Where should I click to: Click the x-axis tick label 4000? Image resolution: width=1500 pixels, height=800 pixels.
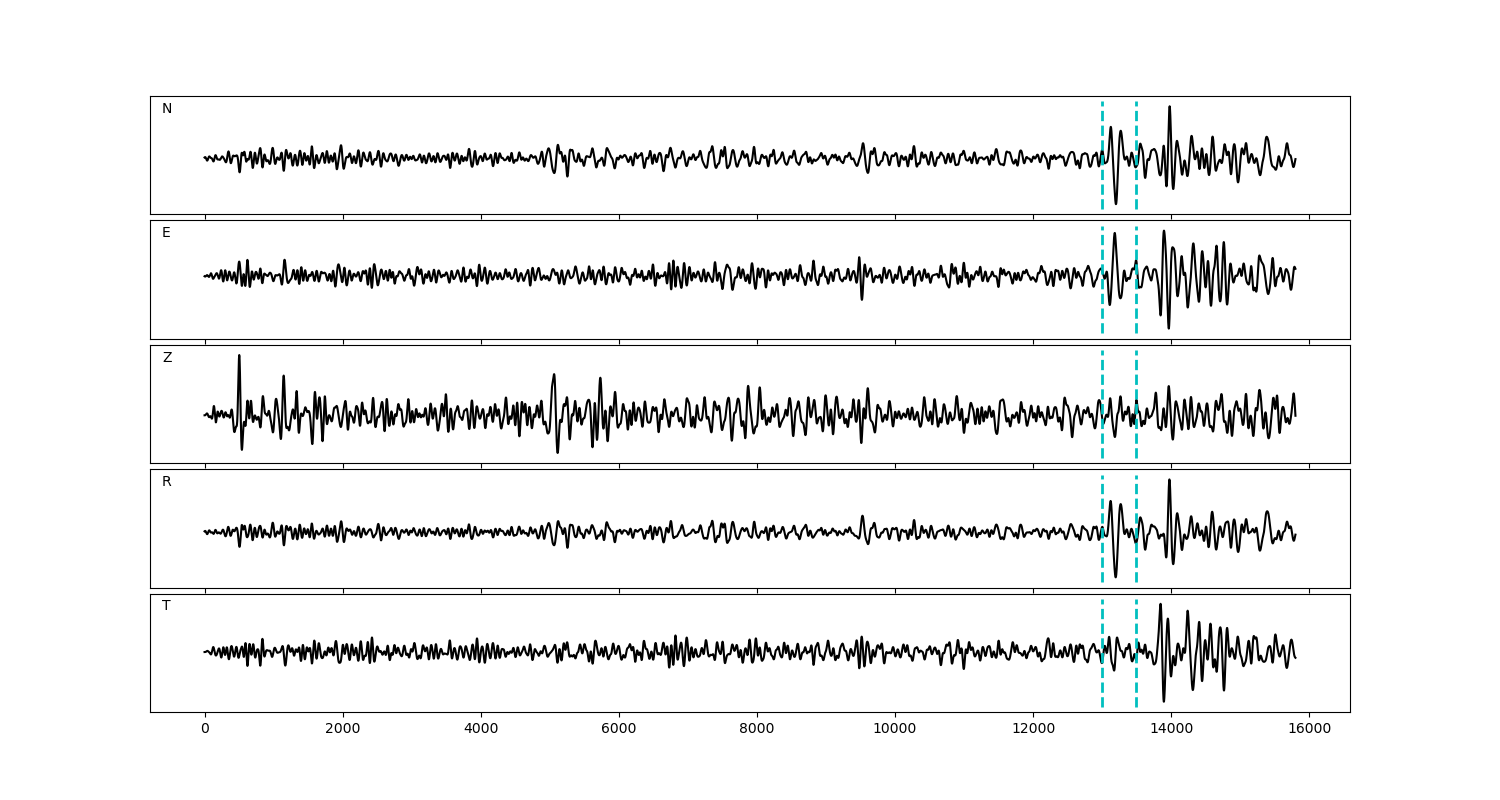(x=481, y=729)
